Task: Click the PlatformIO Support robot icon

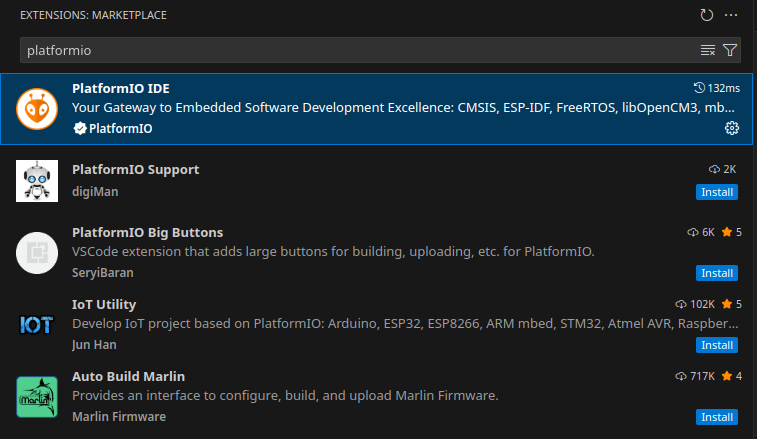Action: click(x=37, y=181)
